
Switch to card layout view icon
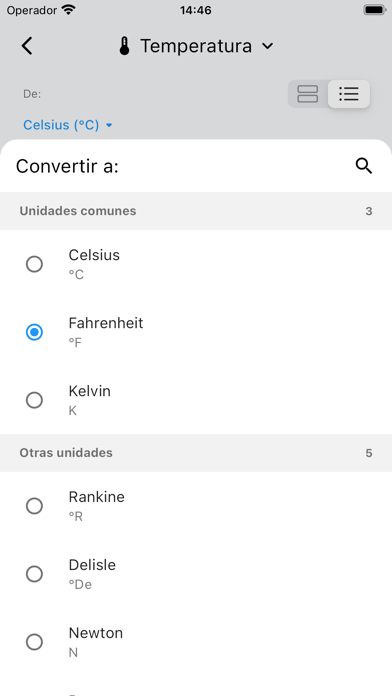pos(308,94)
